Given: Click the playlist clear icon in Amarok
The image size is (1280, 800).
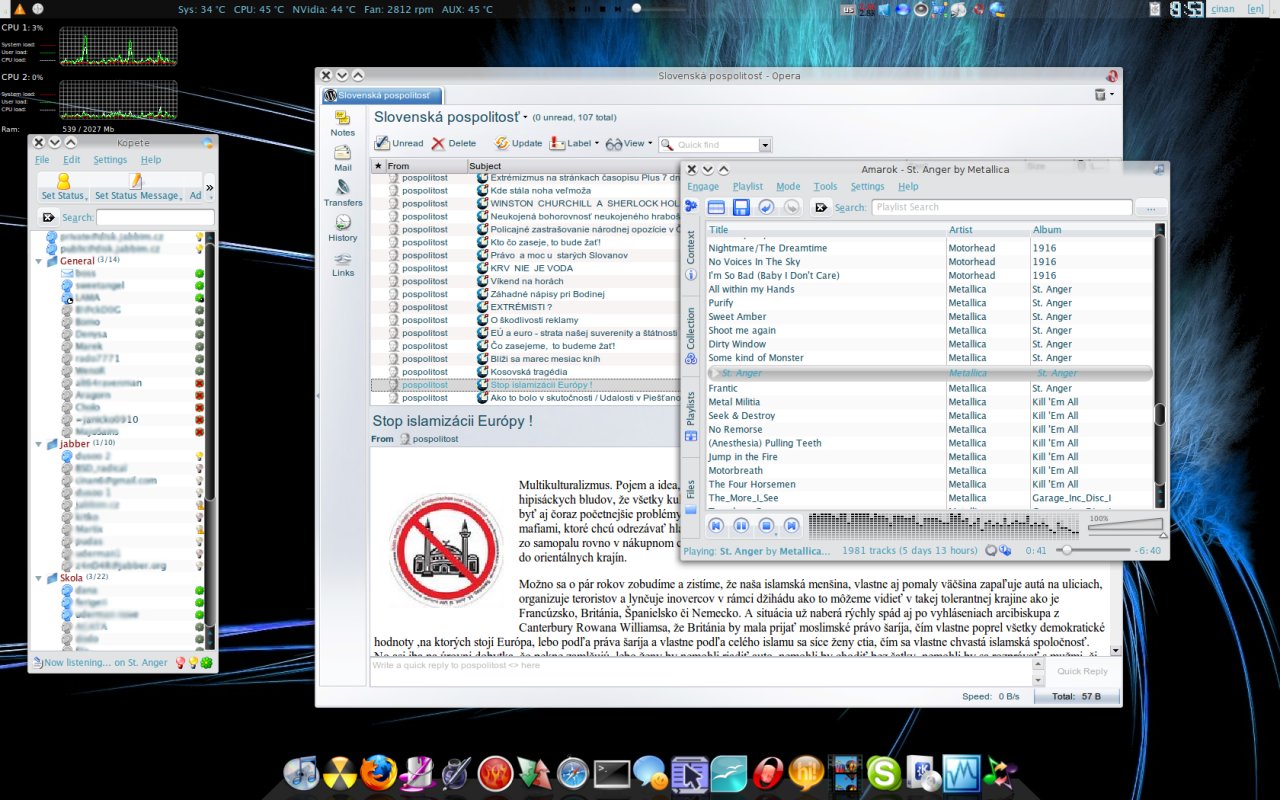Looking at the screenshot, I should [x=716, y=207].
